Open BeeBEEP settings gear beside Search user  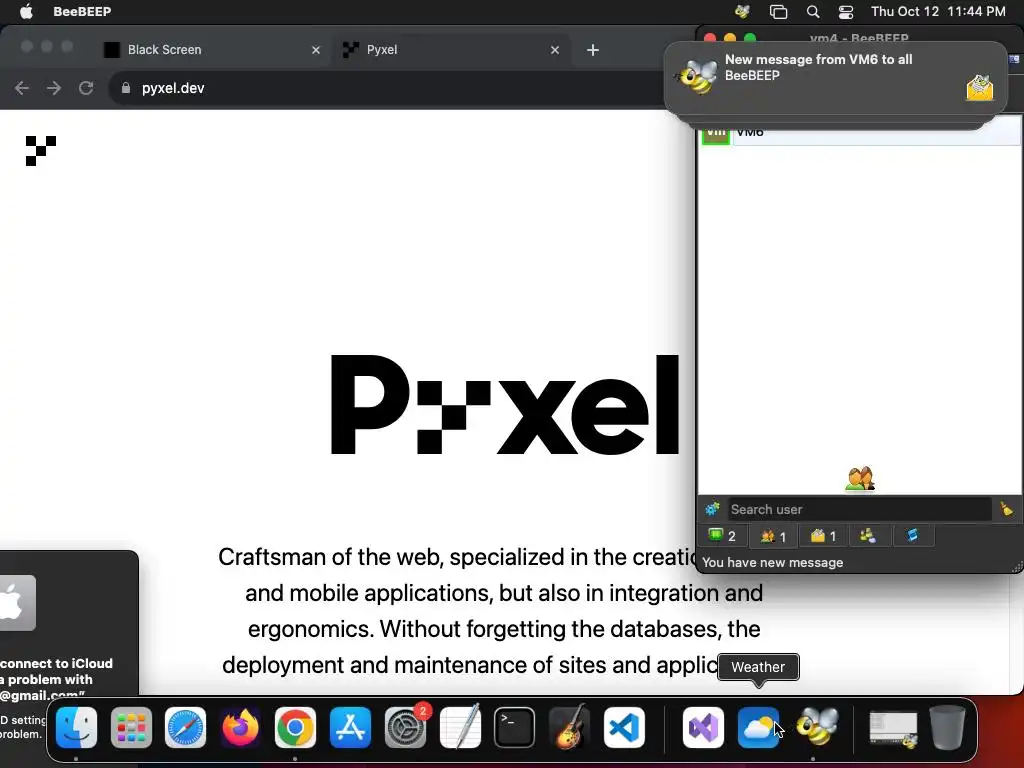[x=712, y=509]
